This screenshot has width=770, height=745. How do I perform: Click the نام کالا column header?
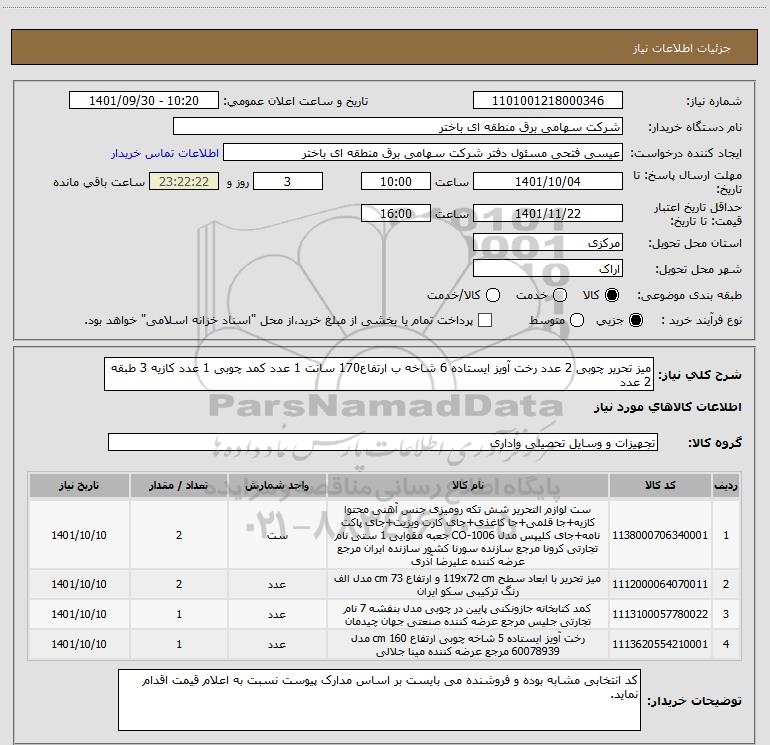coord(468,485)
